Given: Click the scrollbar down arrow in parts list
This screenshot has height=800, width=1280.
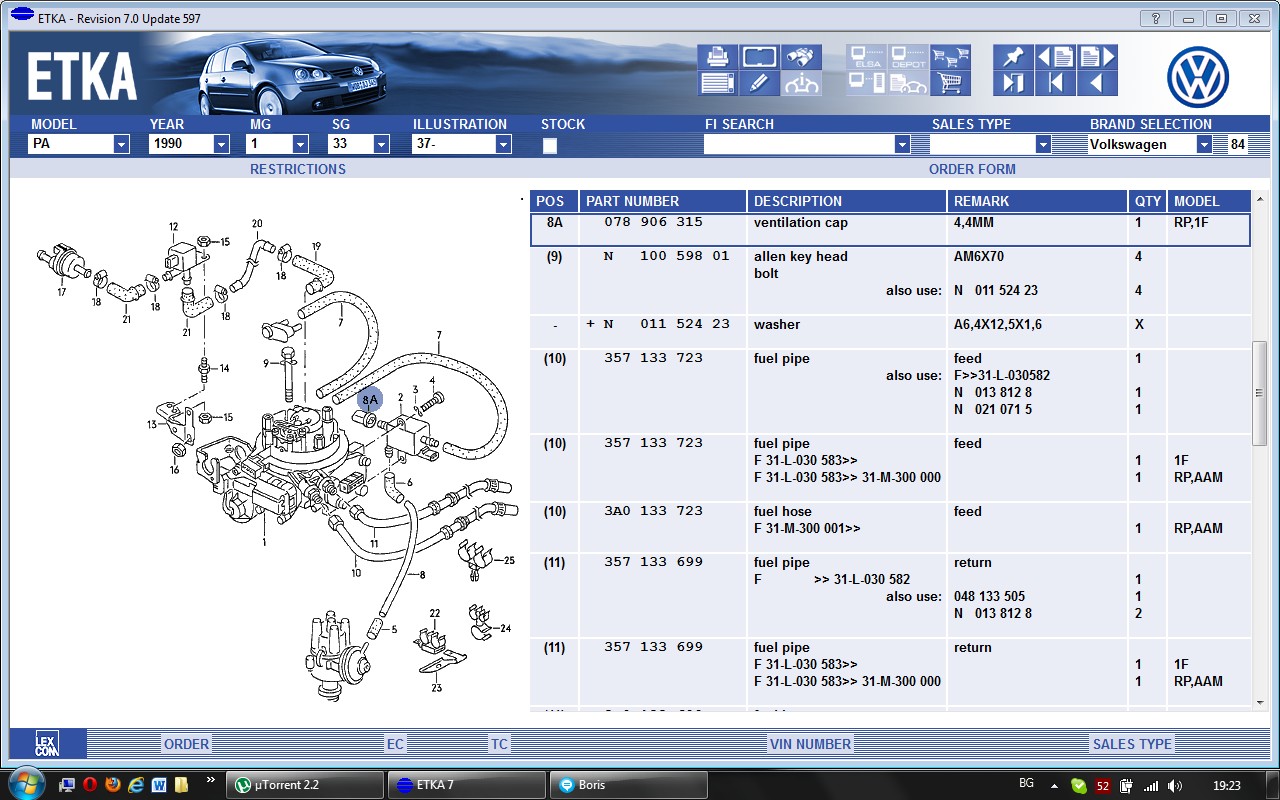Looking at the screenshot, I should pos(1260,703).
